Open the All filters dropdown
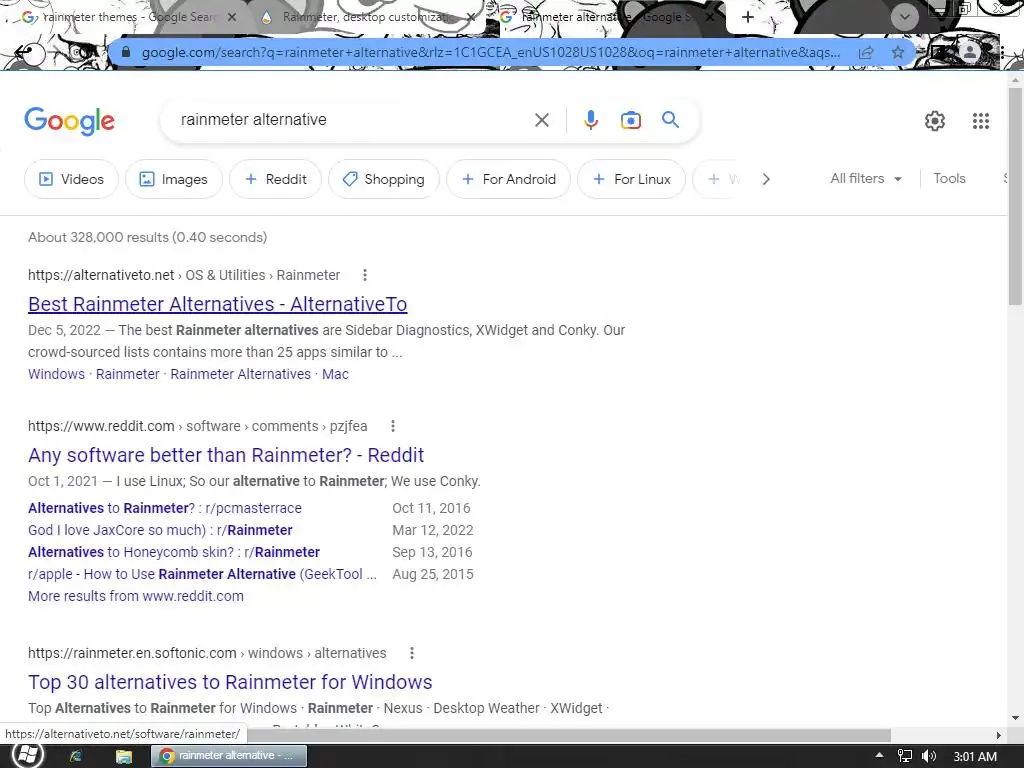The width and height of the screenshot is (1024, 768). [866, 178]
